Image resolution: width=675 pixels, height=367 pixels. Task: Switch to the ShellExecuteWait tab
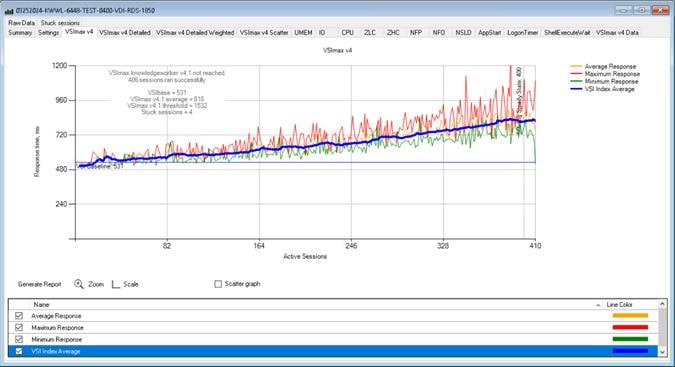[x=567, y=33]
